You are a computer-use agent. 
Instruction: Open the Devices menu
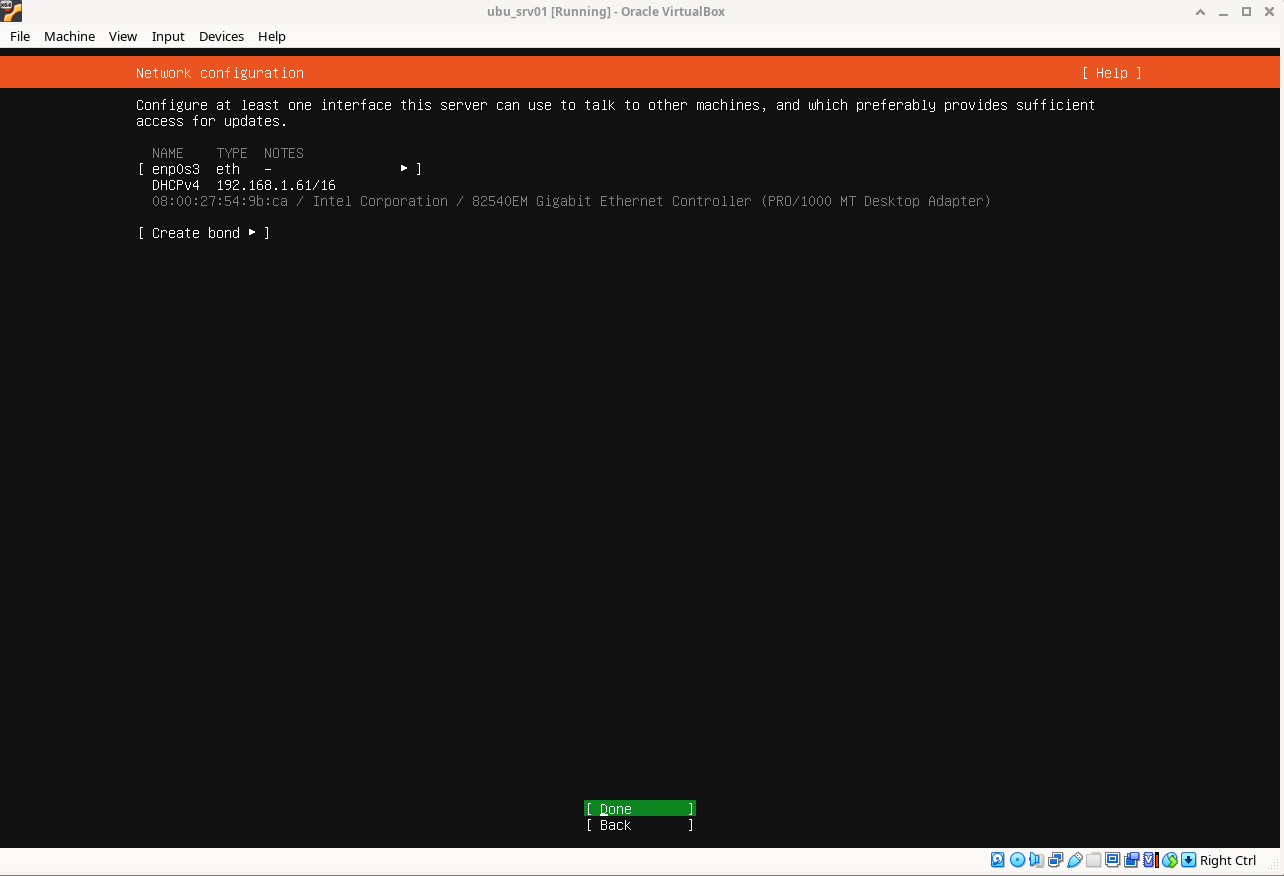pyautogui.click(x=221, y=36)
